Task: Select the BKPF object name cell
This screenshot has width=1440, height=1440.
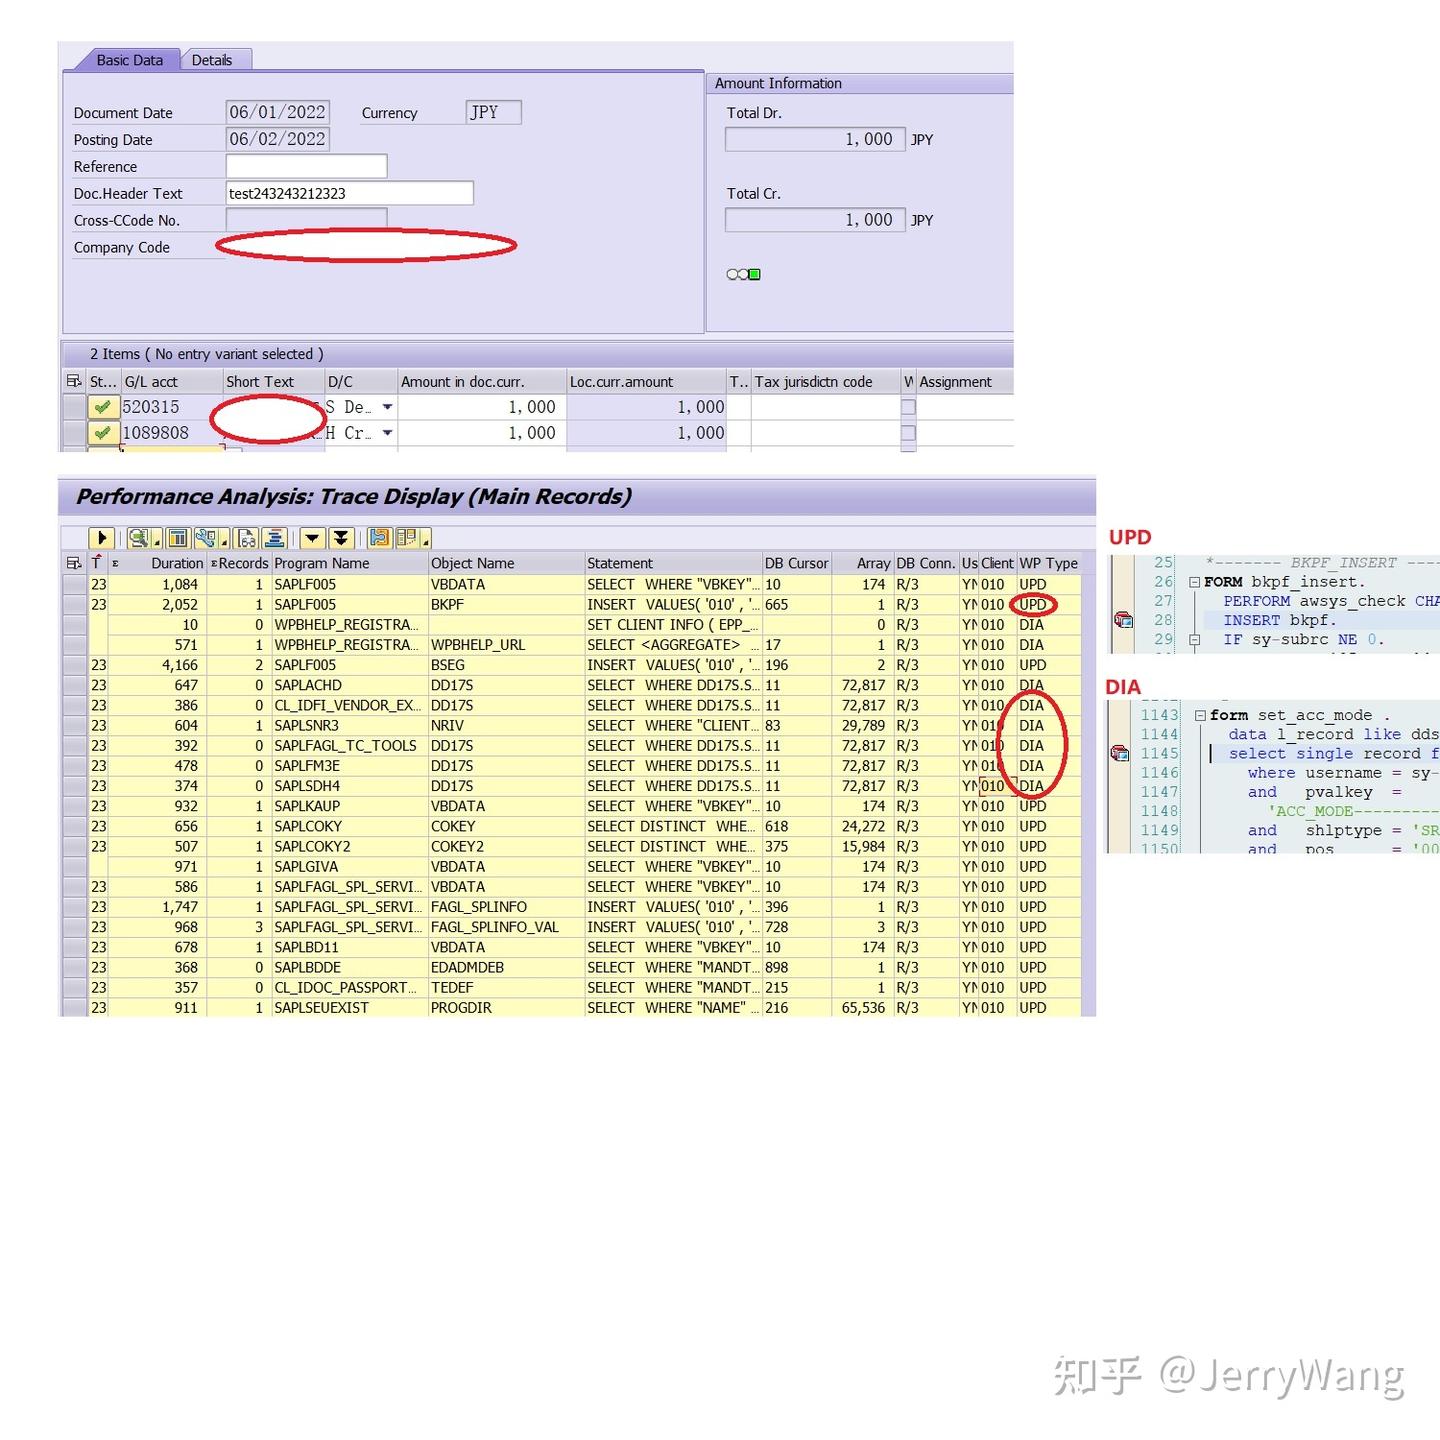Action: pos(506,604)
